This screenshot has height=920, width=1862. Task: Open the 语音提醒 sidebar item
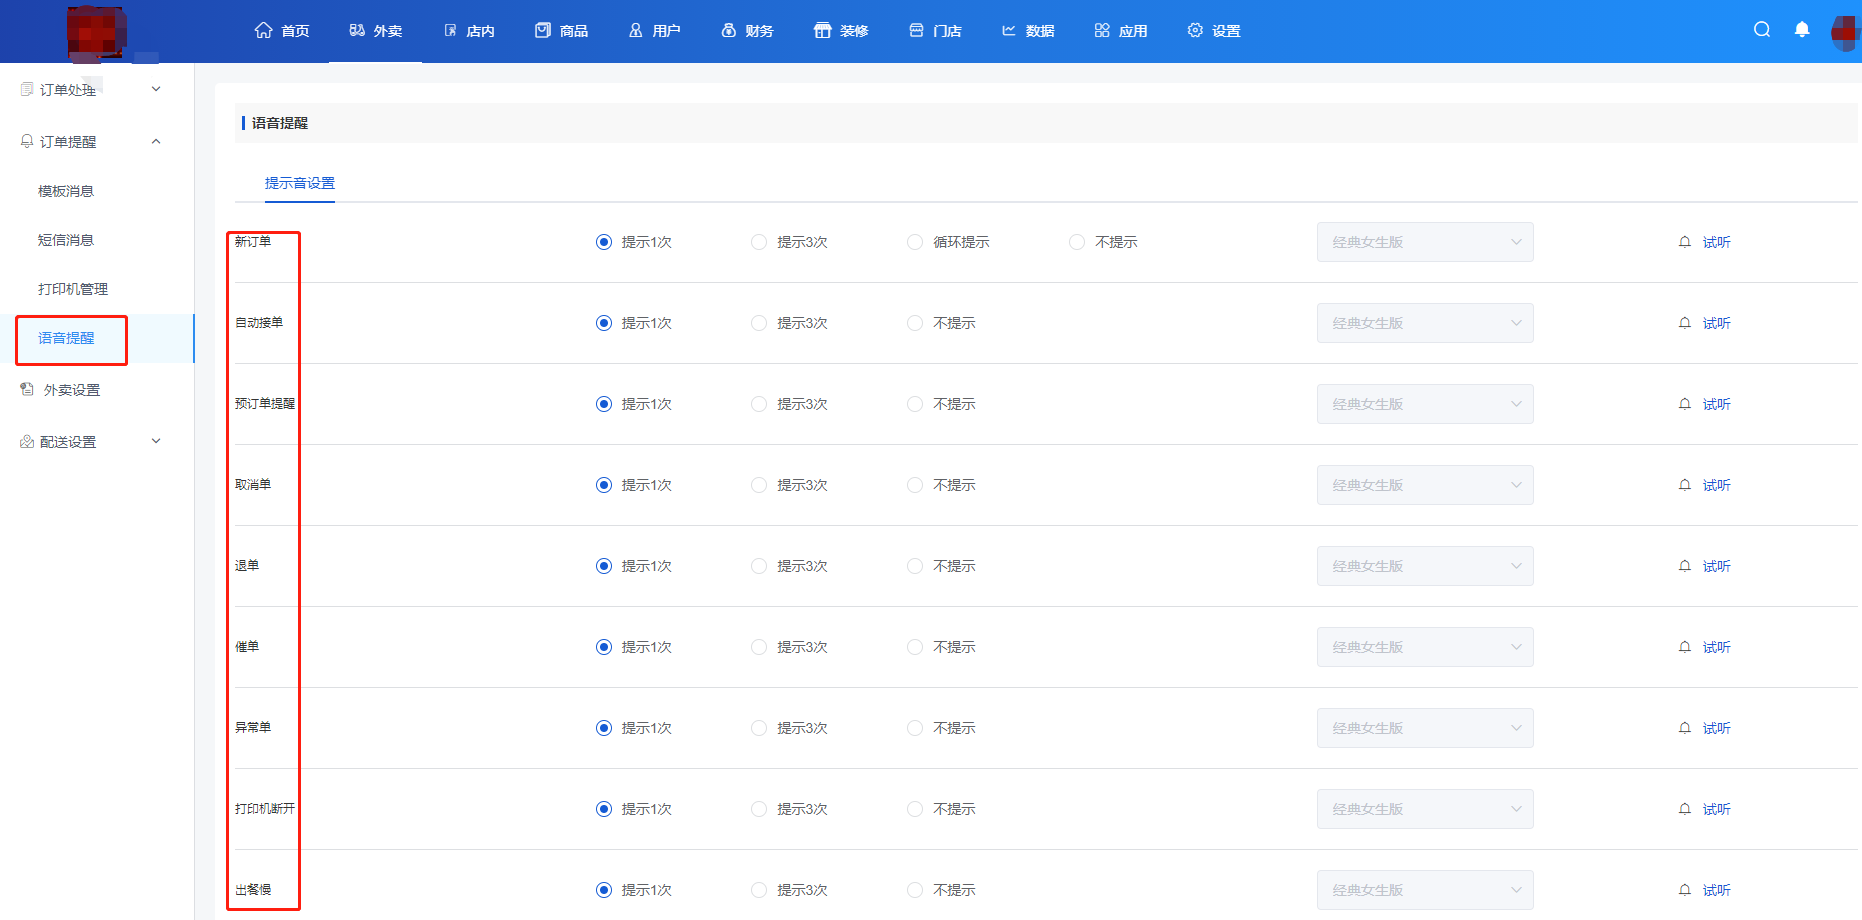pyautogui.click(x=66, y=338)
